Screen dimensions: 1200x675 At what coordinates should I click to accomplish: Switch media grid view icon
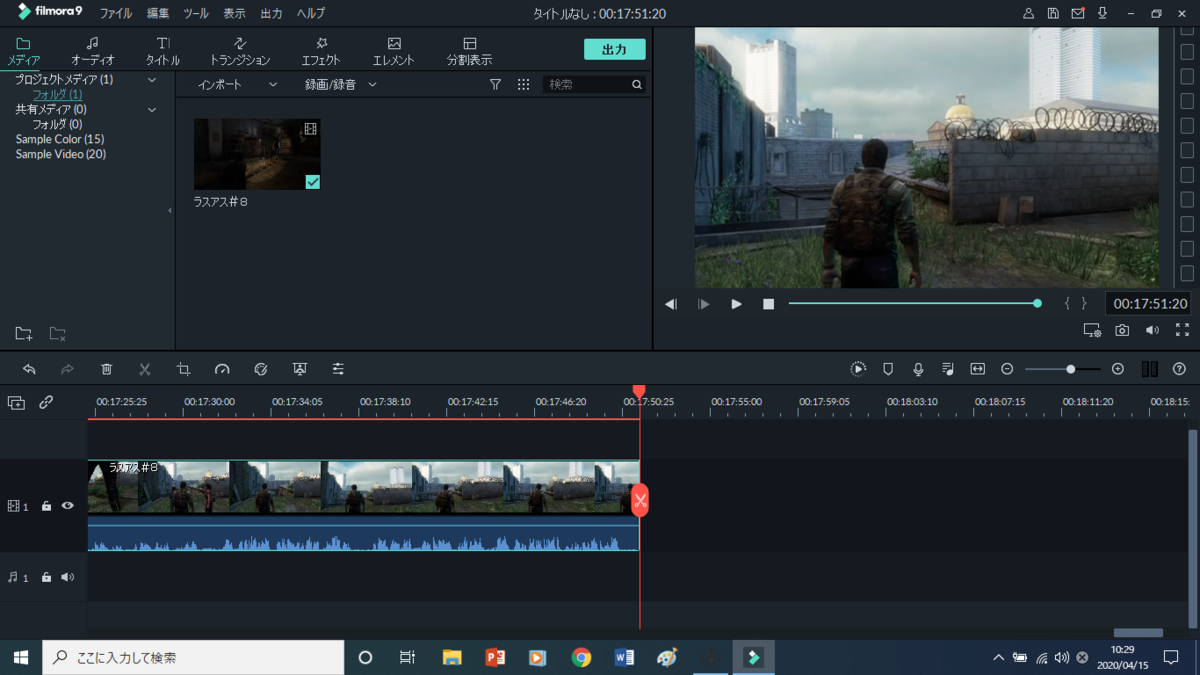[x=523, y=85]
